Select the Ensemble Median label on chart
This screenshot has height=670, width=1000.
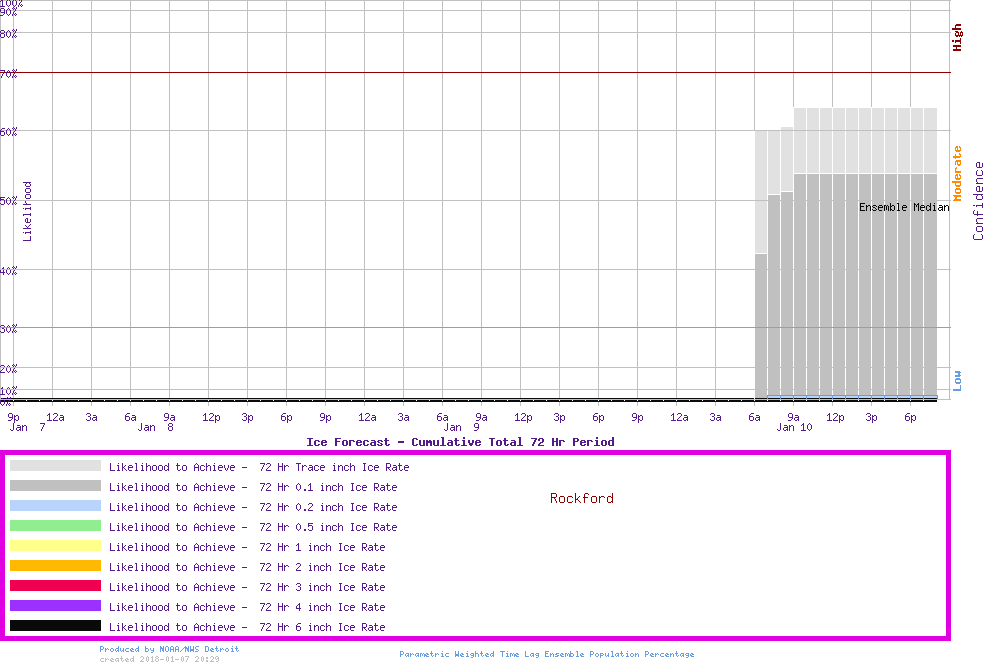pos(904,207)
